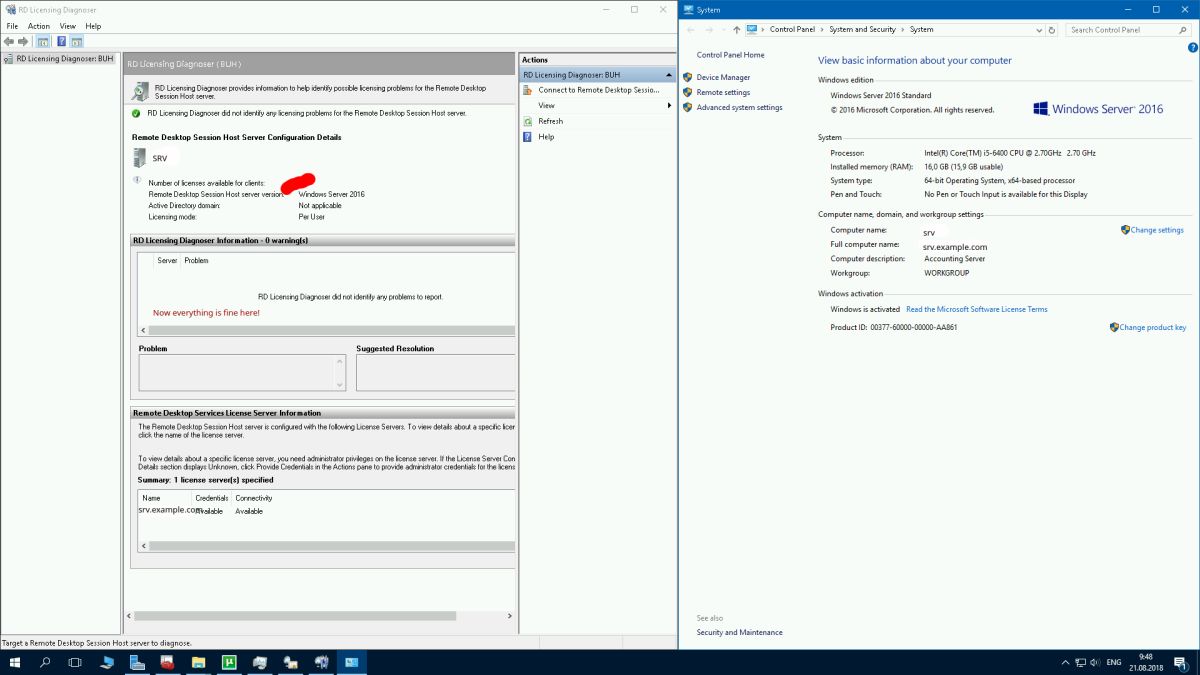Click the Credentials column header
The height and width of the screenshot is (675, 1200).
[212, 498]
